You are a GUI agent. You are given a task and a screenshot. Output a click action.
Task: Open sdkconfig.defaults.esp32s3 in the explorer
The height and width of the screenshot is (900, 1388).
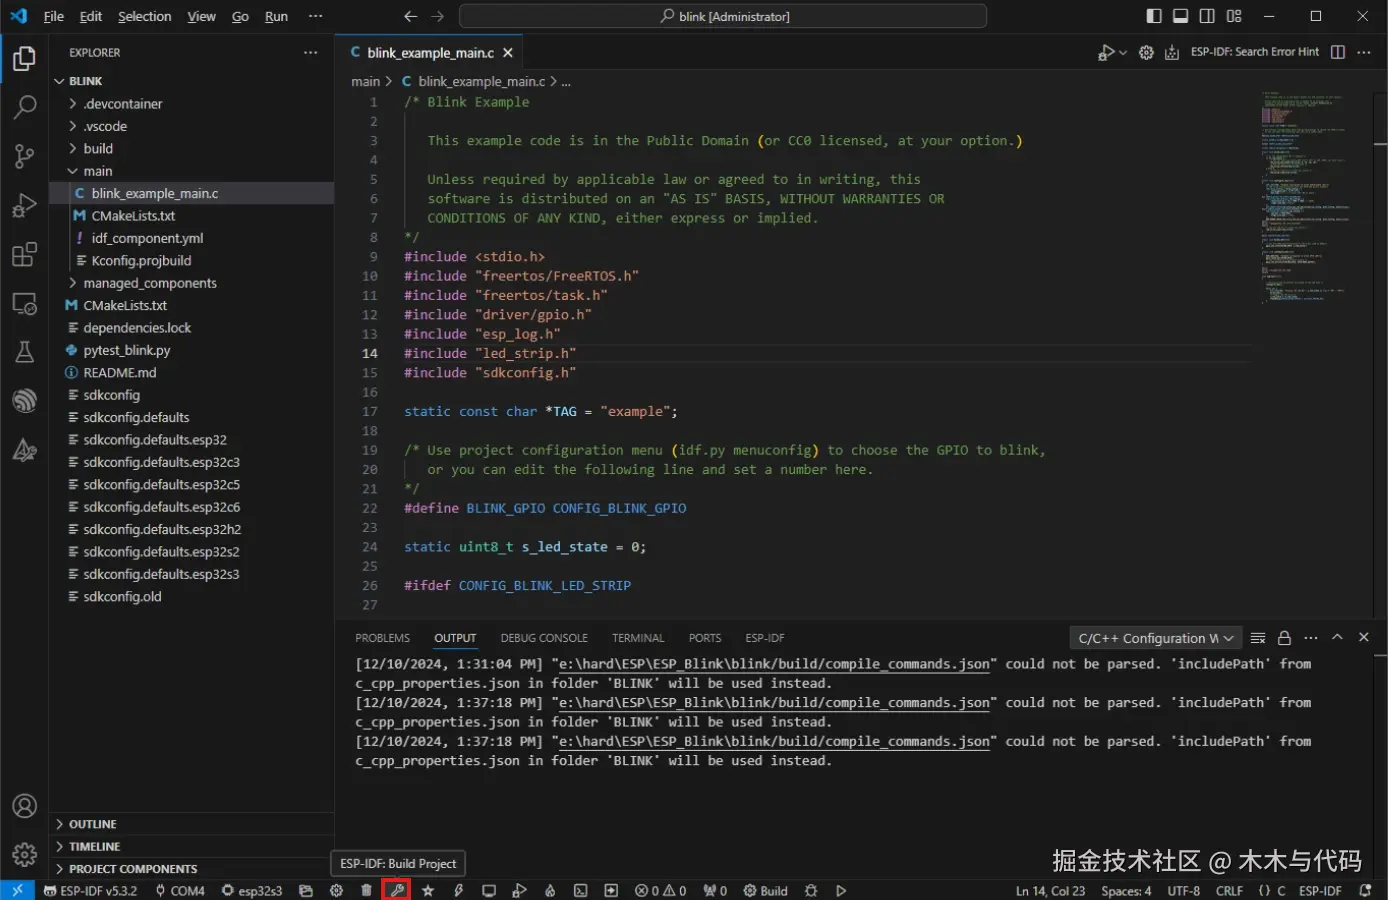click(x=161, y=574)
